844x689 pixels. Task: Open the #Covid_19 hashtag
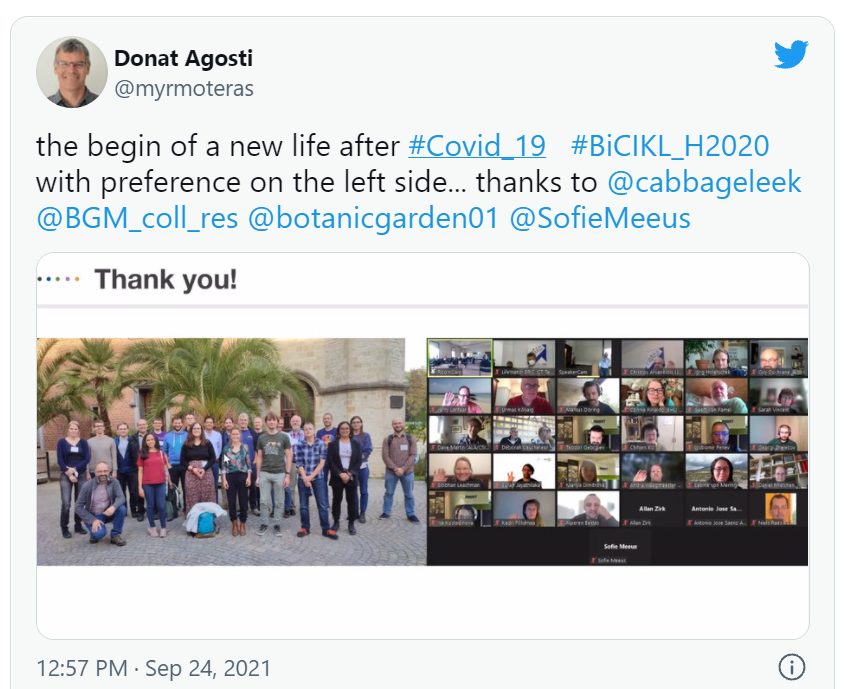pyautogui.click(x=477, y=146)
